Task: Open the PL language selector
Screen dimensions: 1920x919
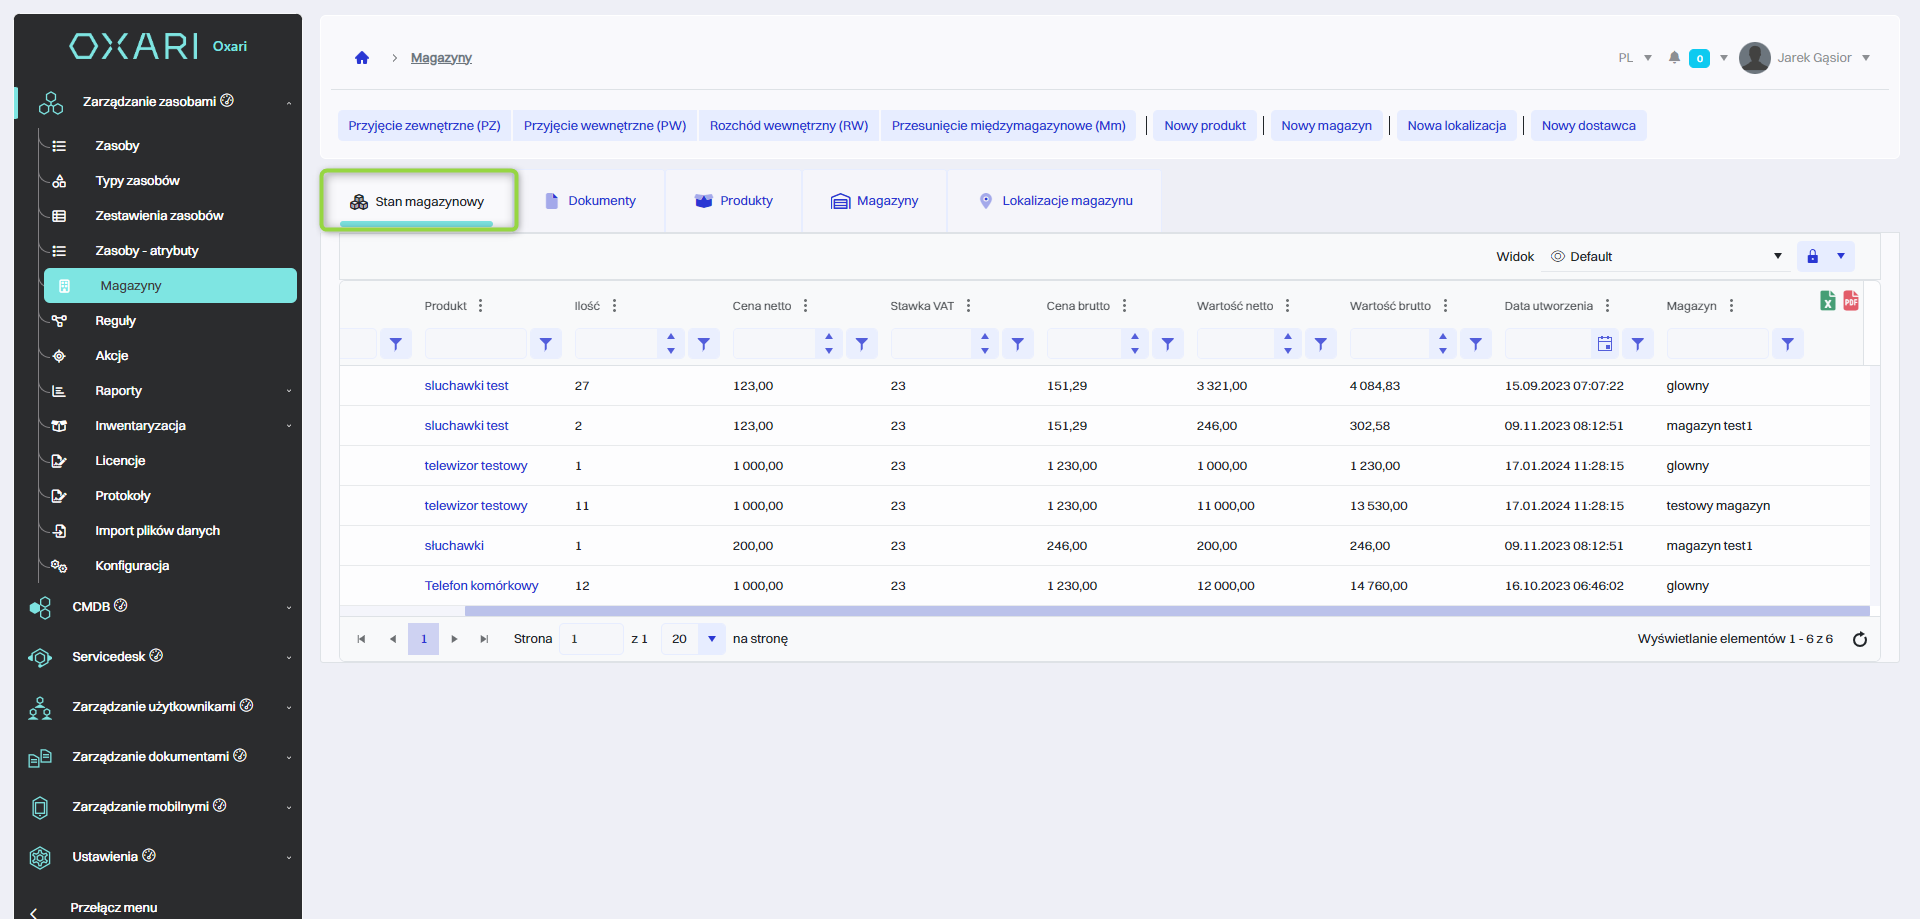Action: tap(1634, 58)
